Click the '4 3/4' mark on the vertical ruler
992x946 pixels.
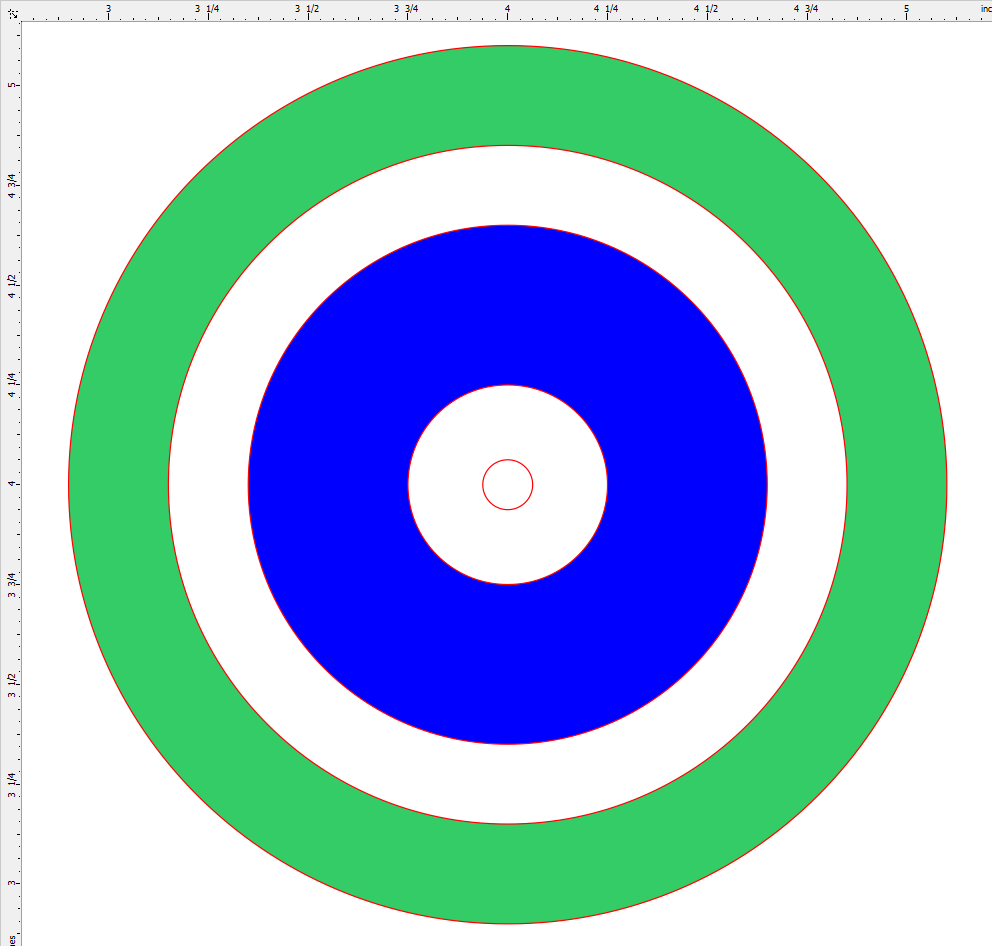[x=11, y=185]
